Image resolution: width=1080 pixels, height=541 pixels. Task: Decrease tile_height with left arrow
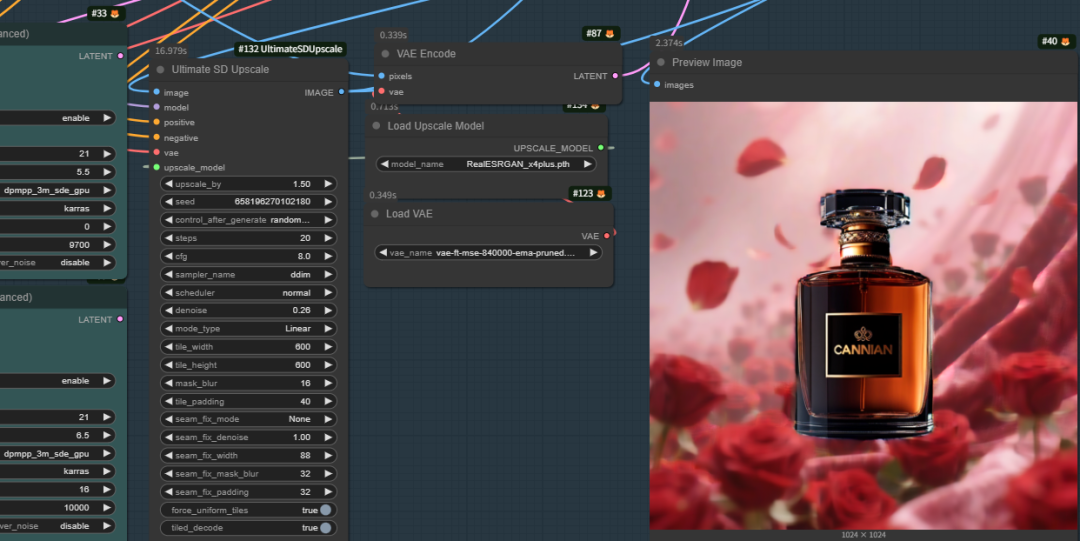169,365
